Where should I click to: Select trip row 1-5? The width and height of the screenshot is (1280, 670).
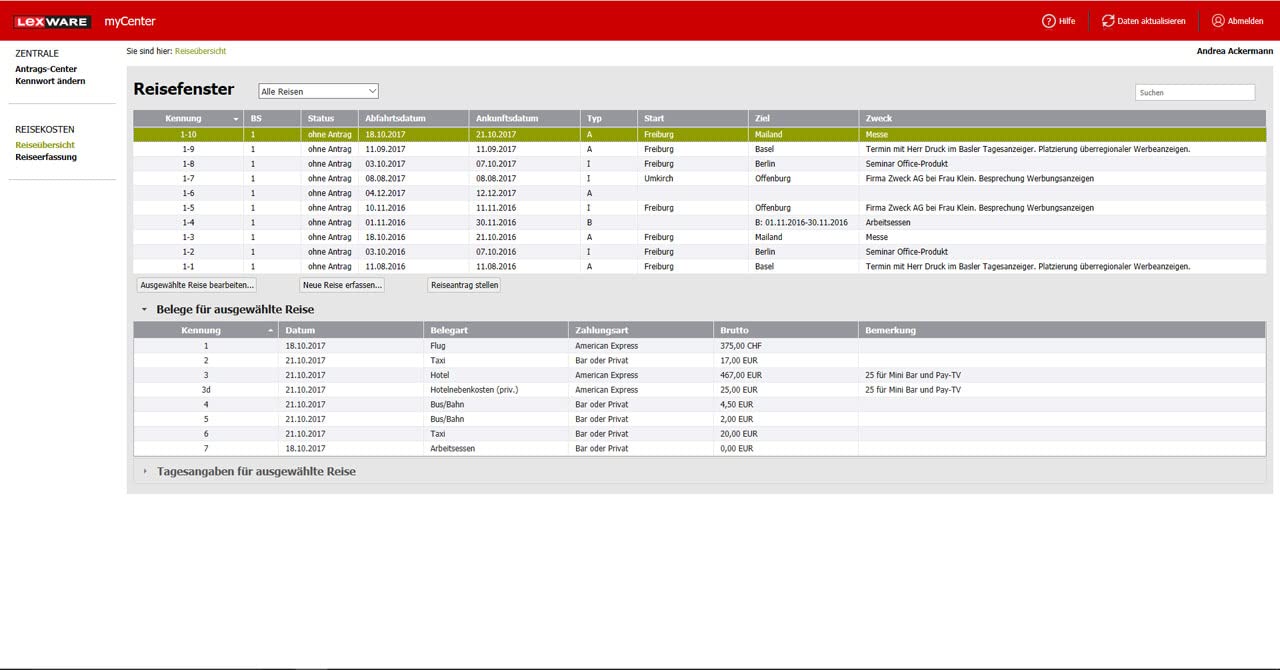coord(700,208)
